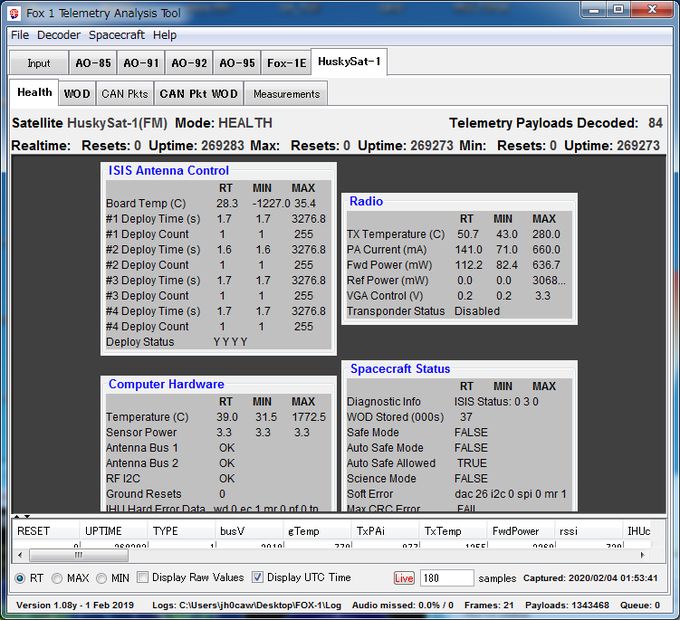Open the Help menu
Screen dimensions: 680x620
tap(164, 35)
